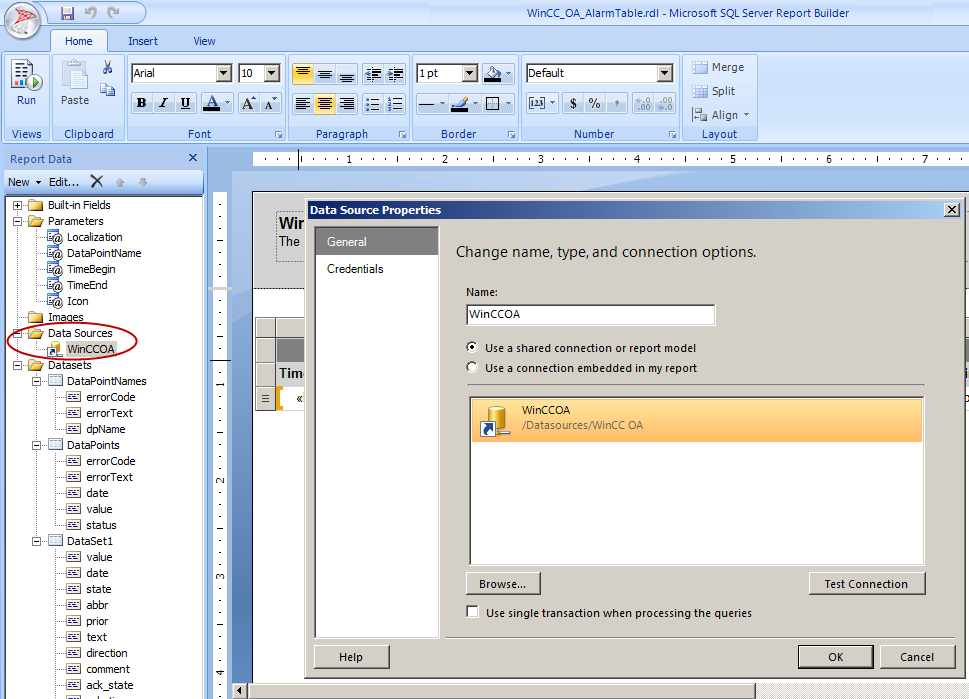
Task: Switch to the Insert ribbon tab
Action: tap(143, 41)
